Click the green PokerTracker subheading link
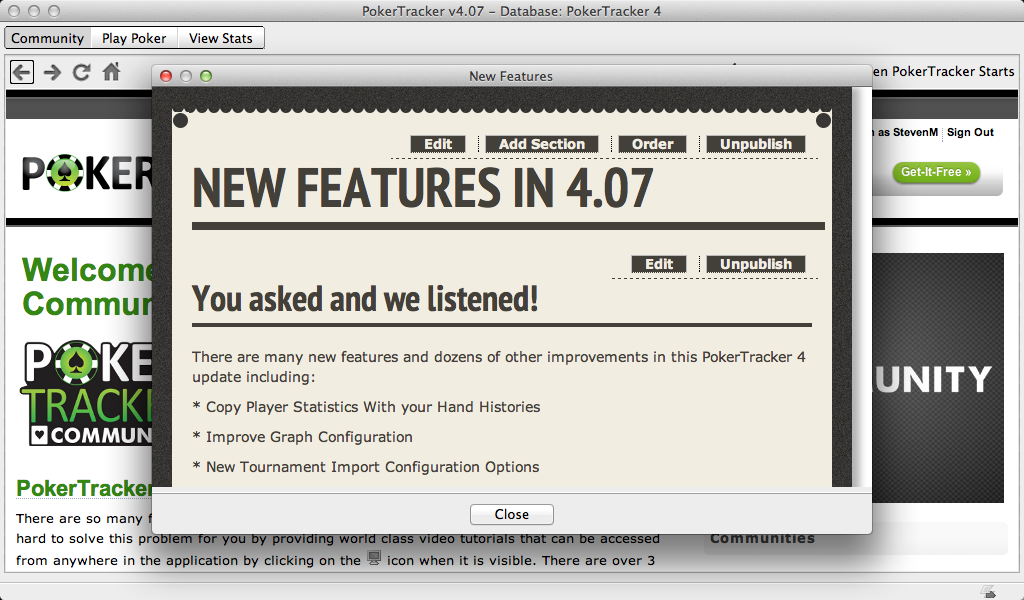 click(x=84, y=488)
